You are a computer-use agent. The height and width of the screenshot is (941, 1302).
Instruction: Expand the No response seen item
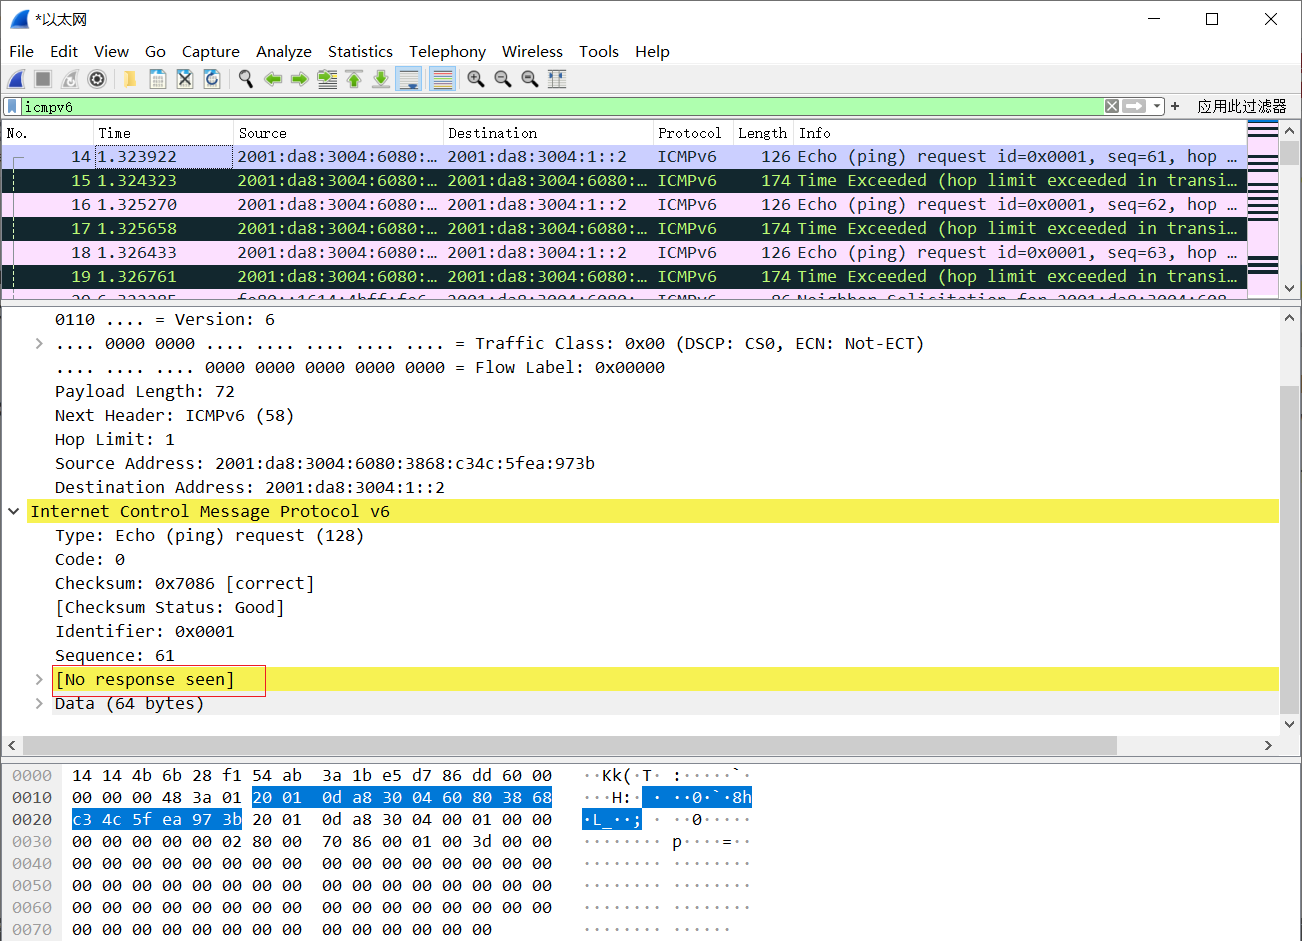tap(39, 679)
